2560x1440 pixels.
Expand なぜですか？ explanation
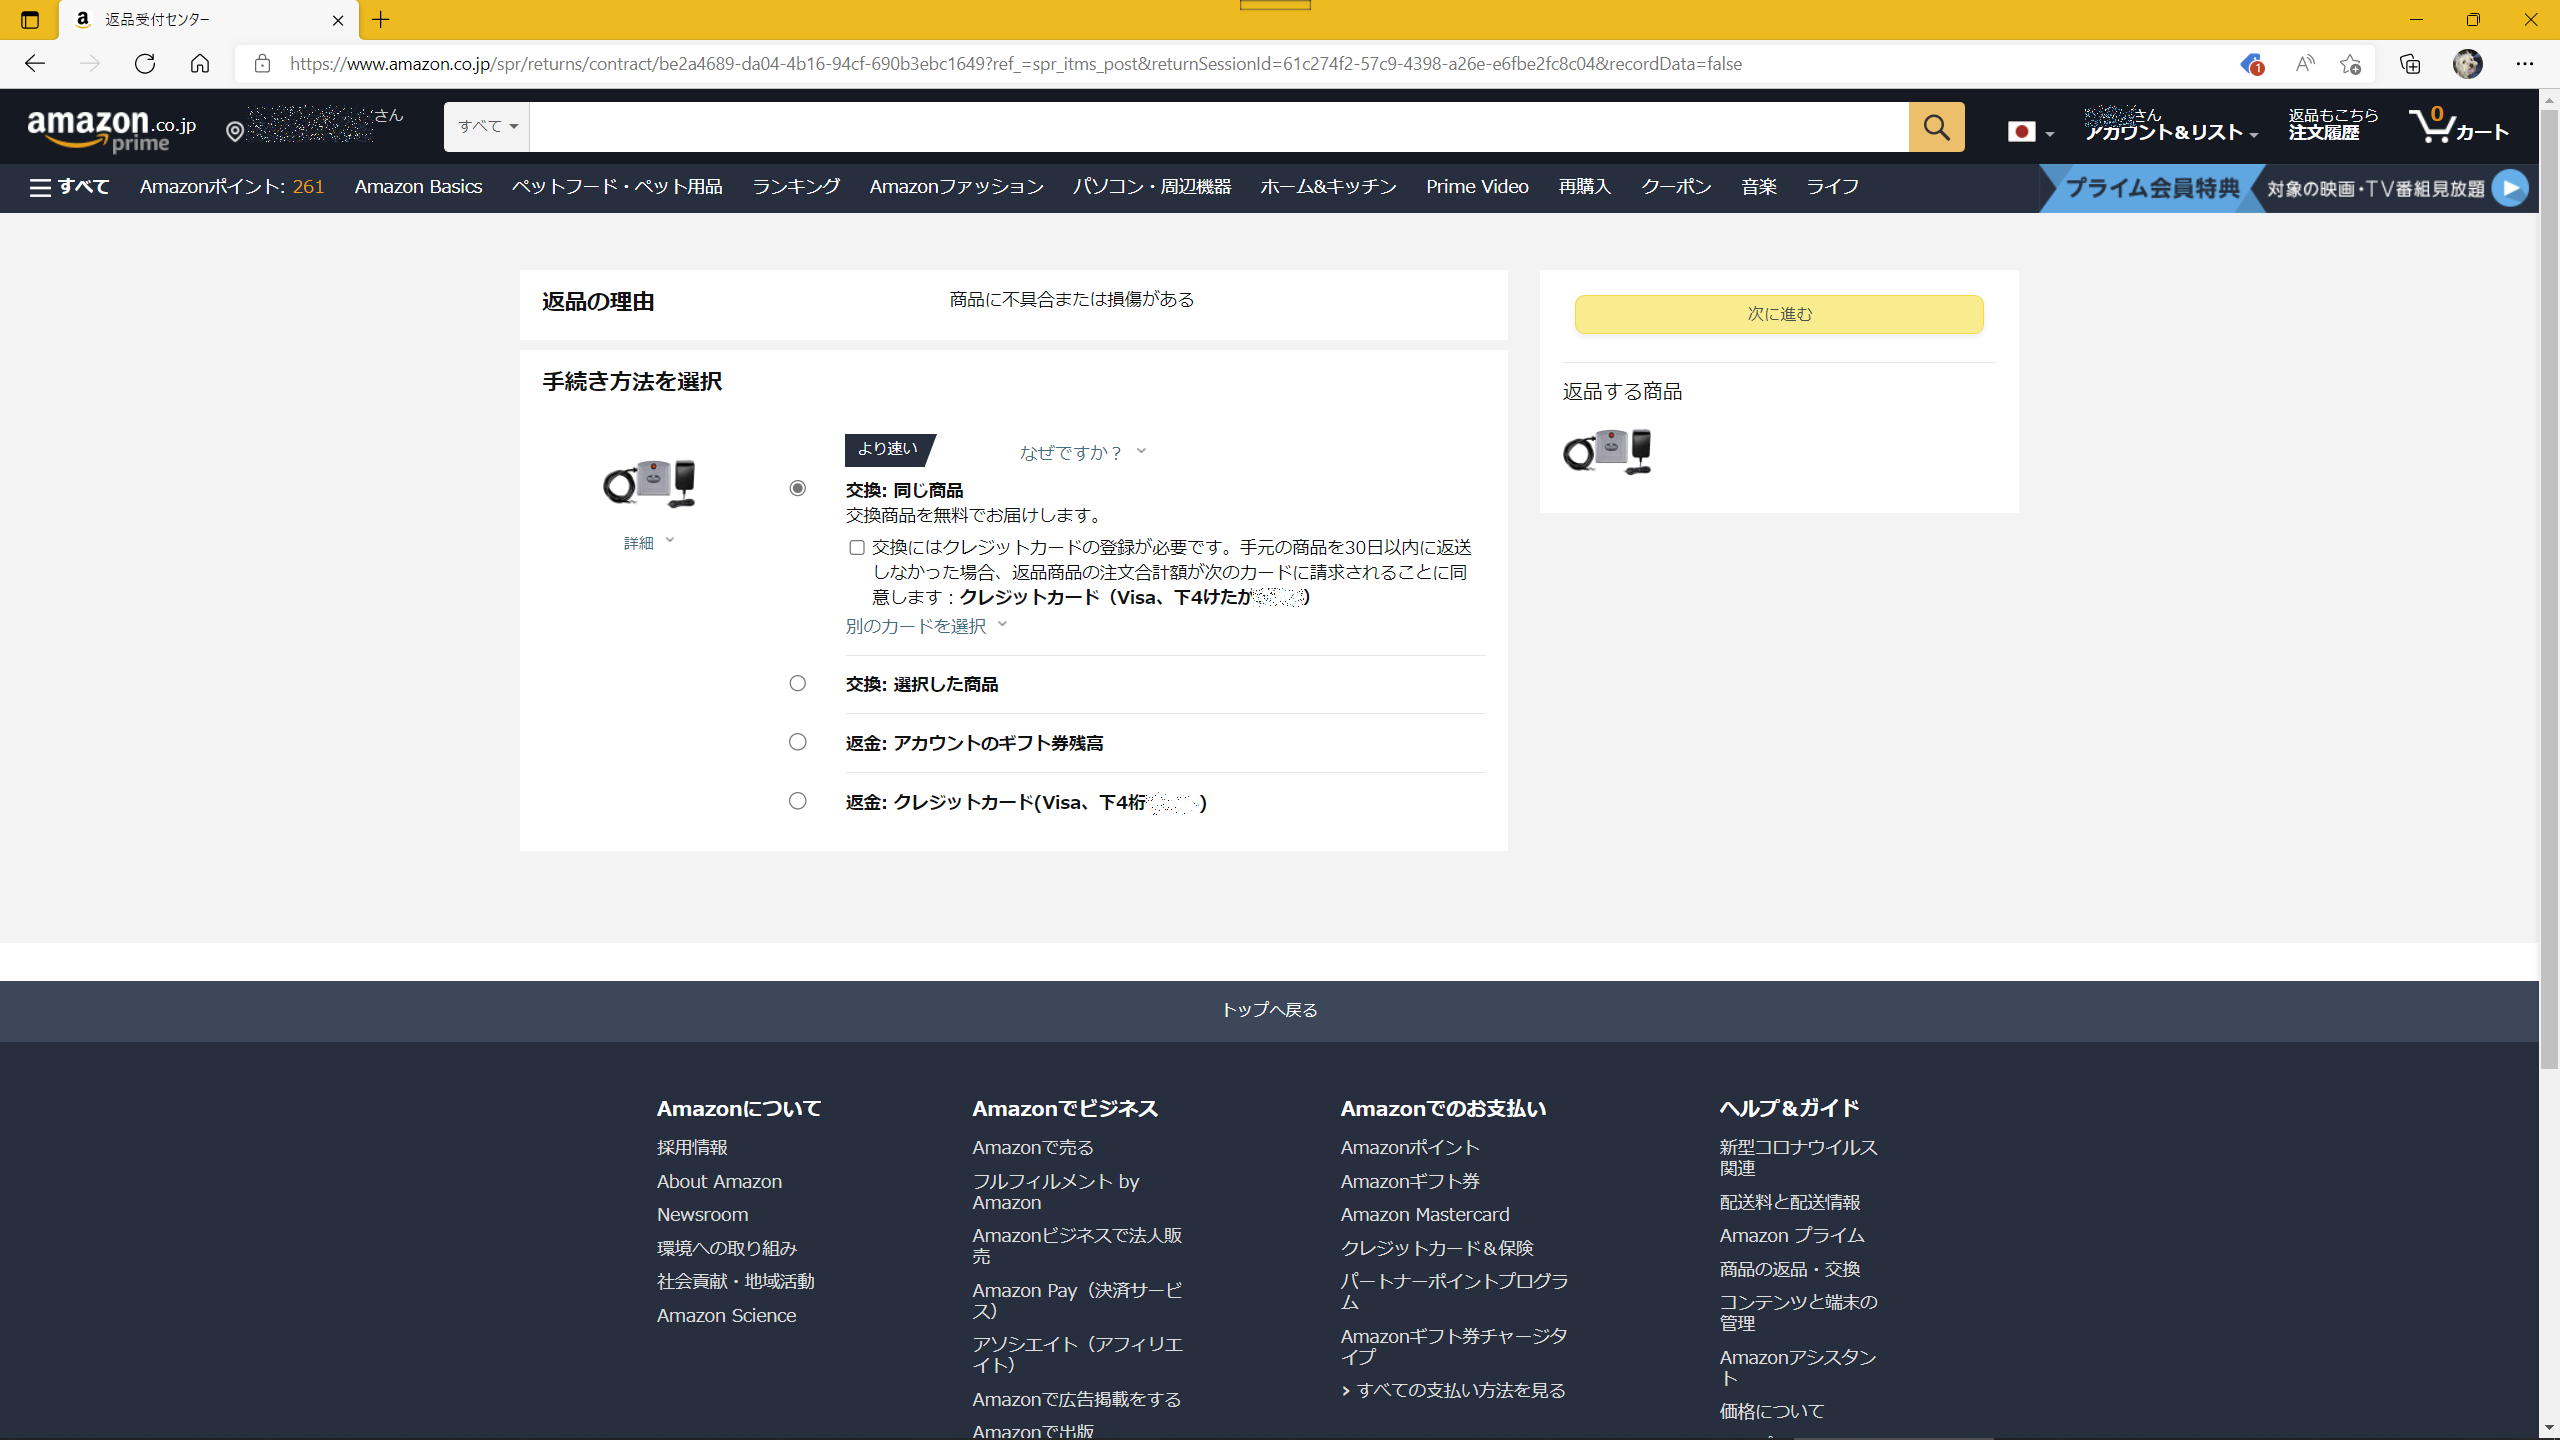[x=1082, y=452]
